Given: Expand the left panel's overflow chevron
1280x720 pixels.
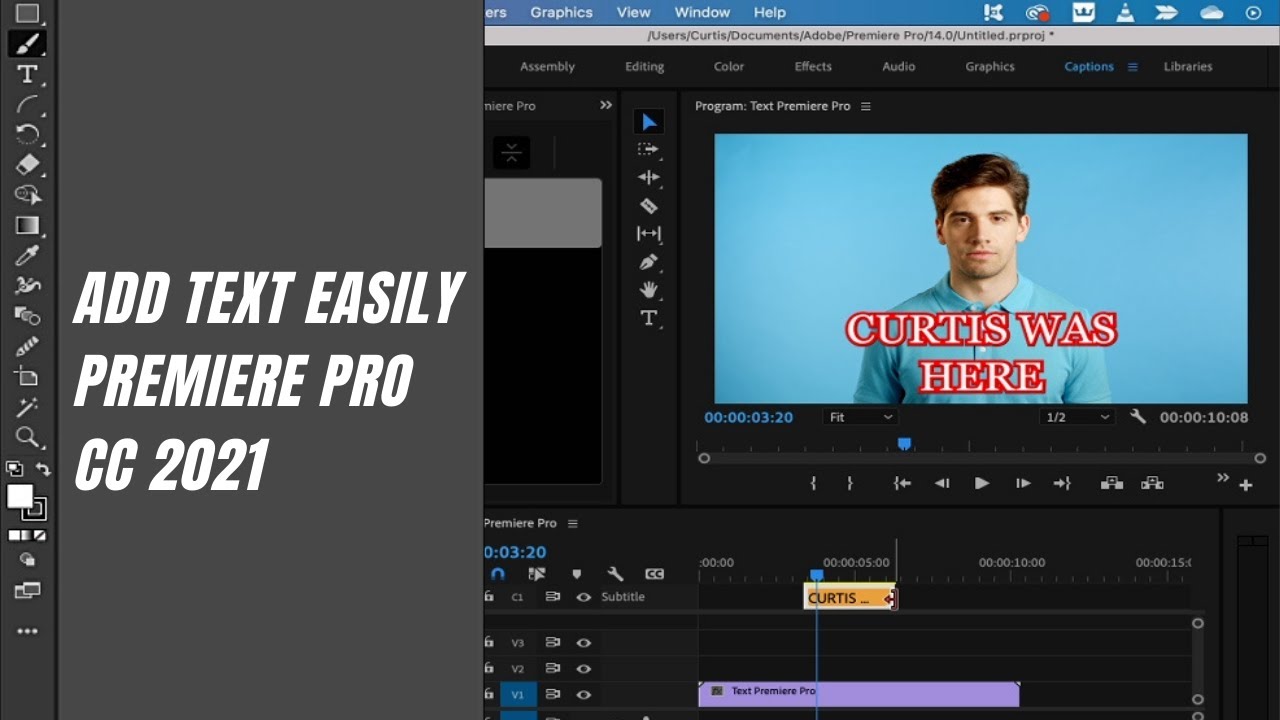Looking at the screenshot, I should pyautogui.click(x=606, y=105).
